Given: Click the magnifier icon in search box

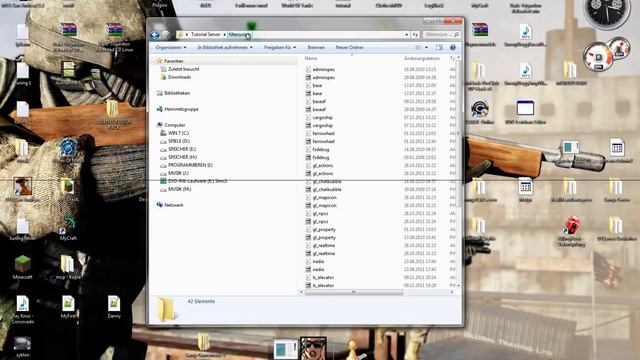Looking at the screenshot, I should pyautogui.click(x=456, y=35).
